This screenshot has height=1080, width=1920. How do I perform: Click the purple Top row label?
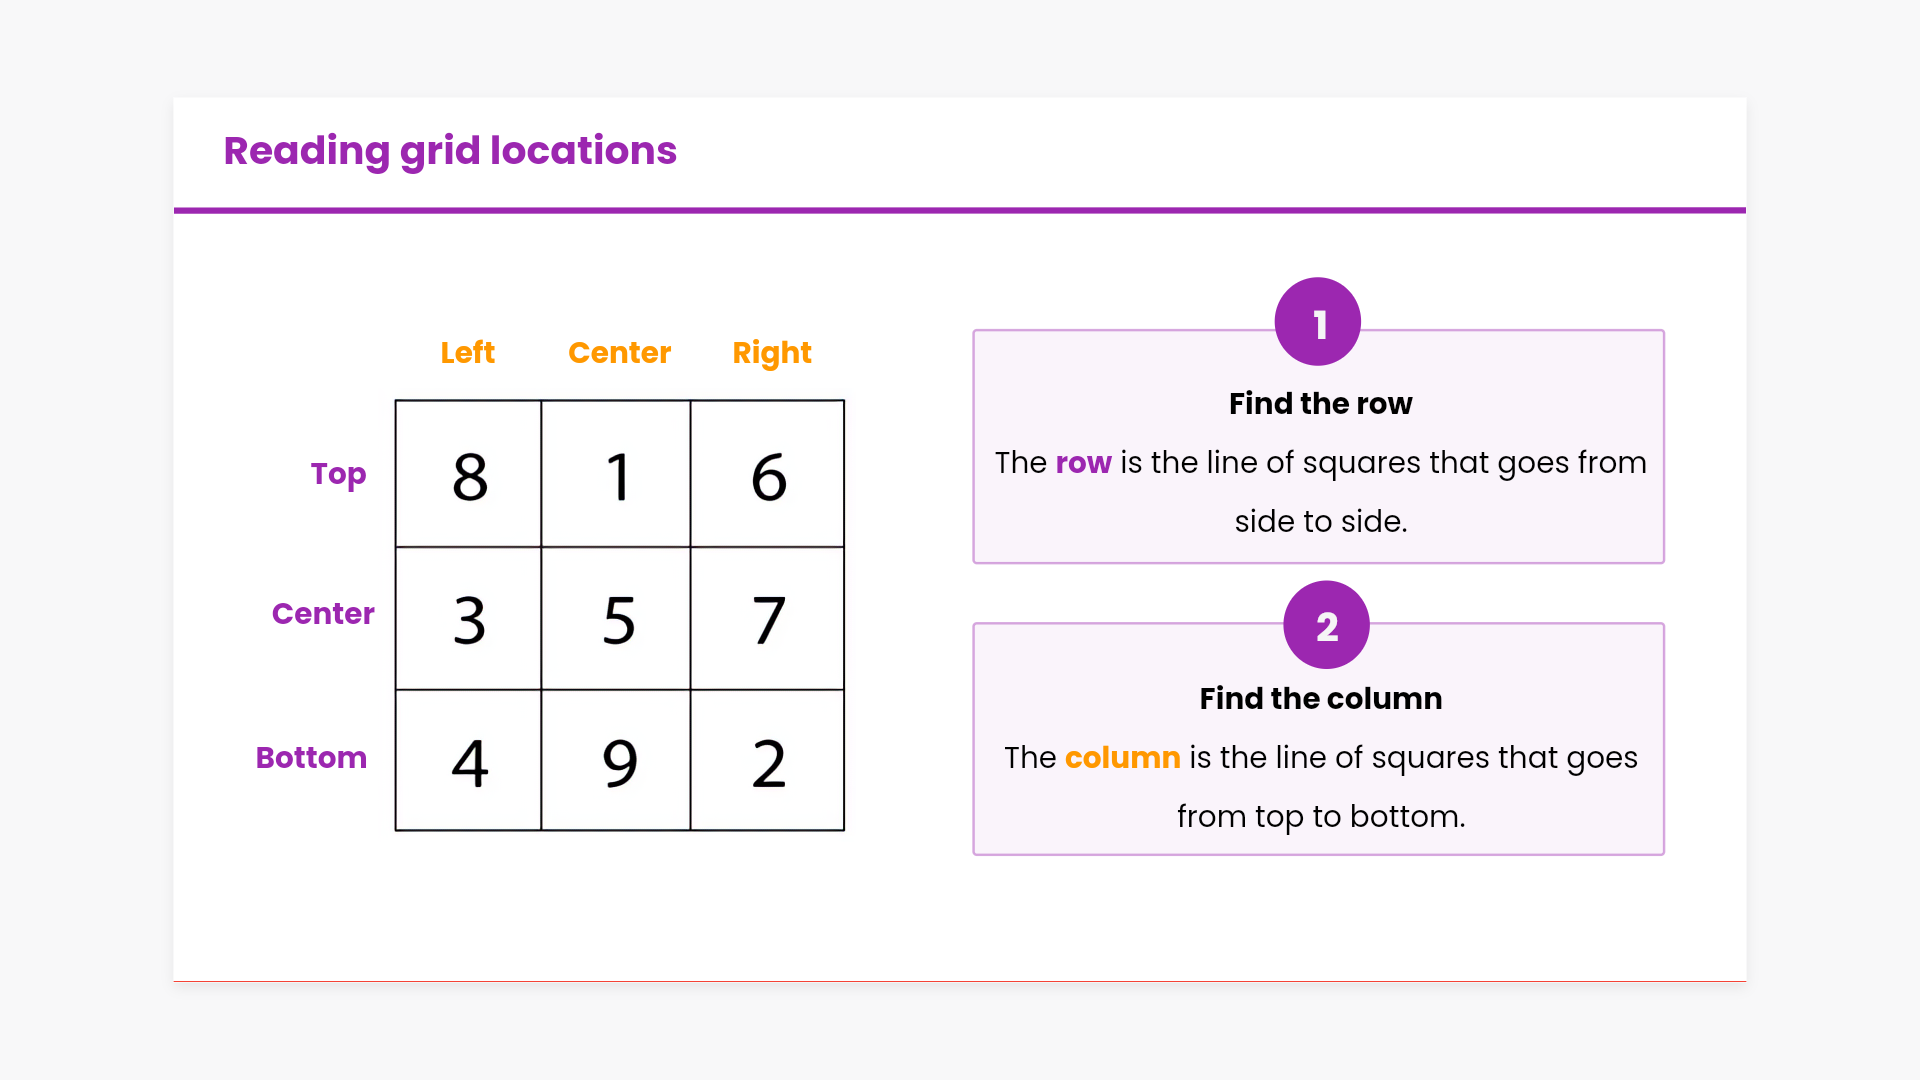click(x=338, y=474)
